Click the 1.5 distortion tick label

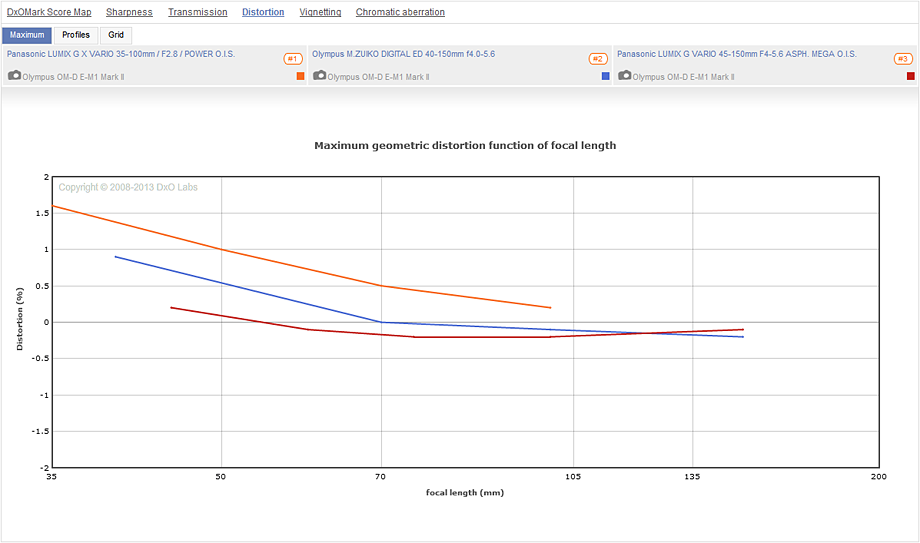pyautogui.click(x=42, y=213)
